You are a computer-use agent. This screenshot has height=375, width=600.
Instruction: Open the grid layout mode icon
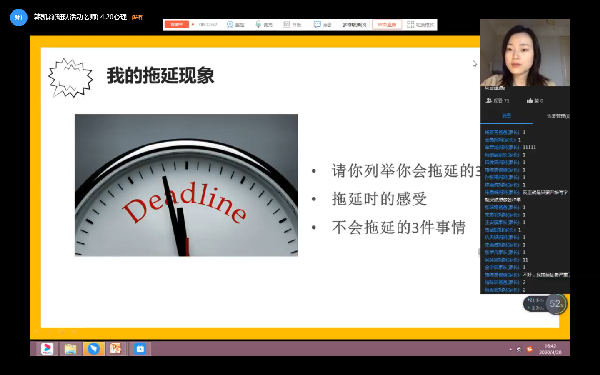411,24
